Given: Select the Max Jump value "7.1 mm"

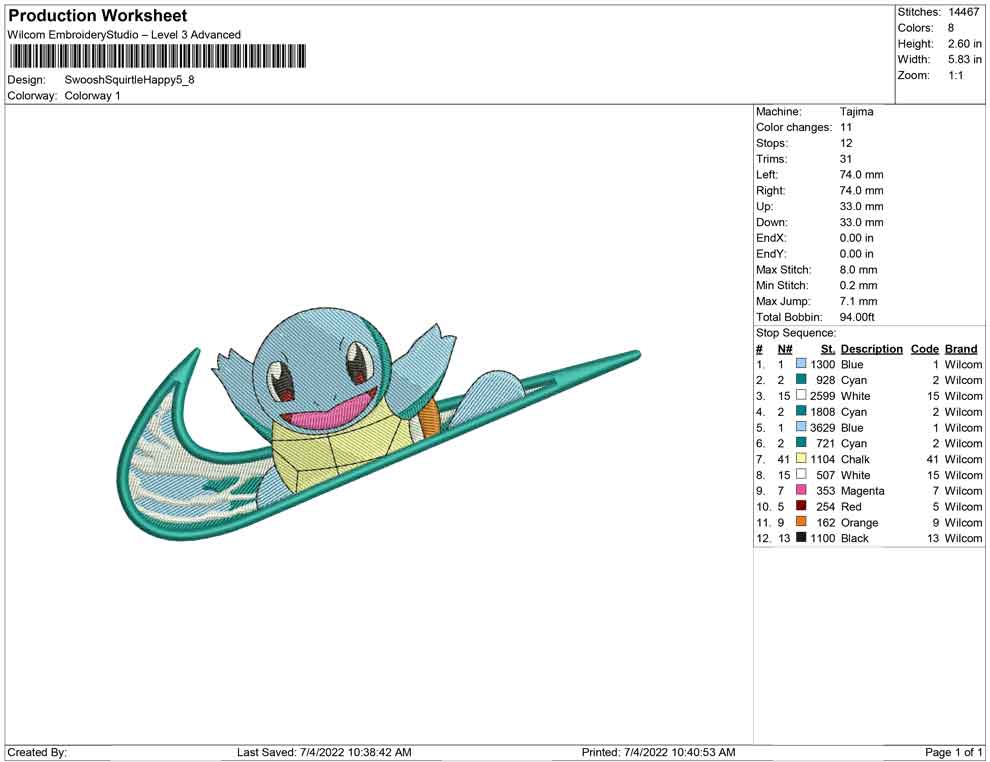Looking at the screenshot, I should (x=859, y=301).
